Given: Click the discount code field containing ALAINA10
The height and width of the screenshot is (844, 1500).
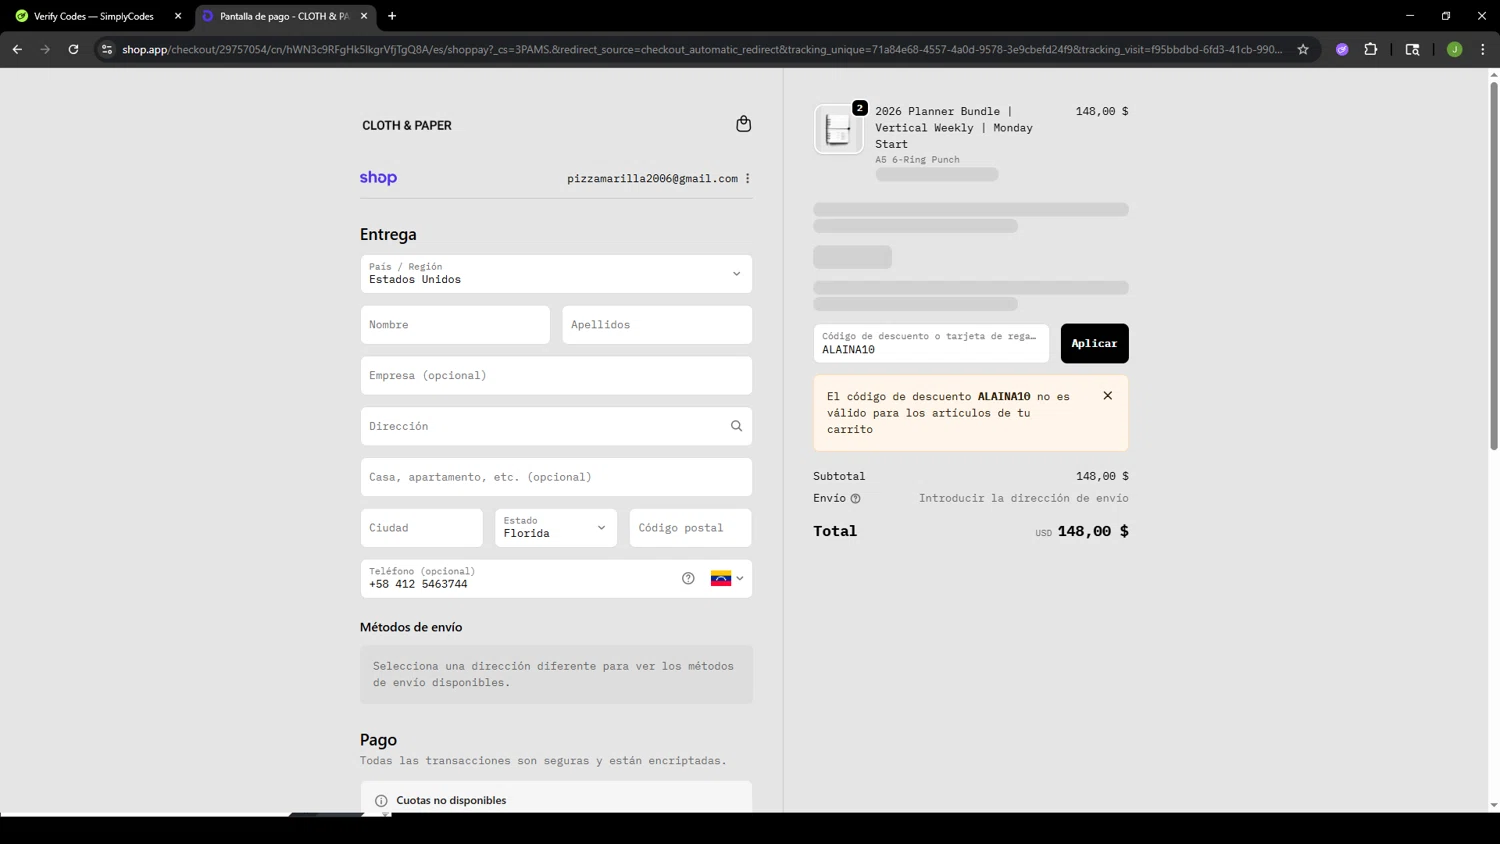Looking at the screenshot, I should (931, 343).
